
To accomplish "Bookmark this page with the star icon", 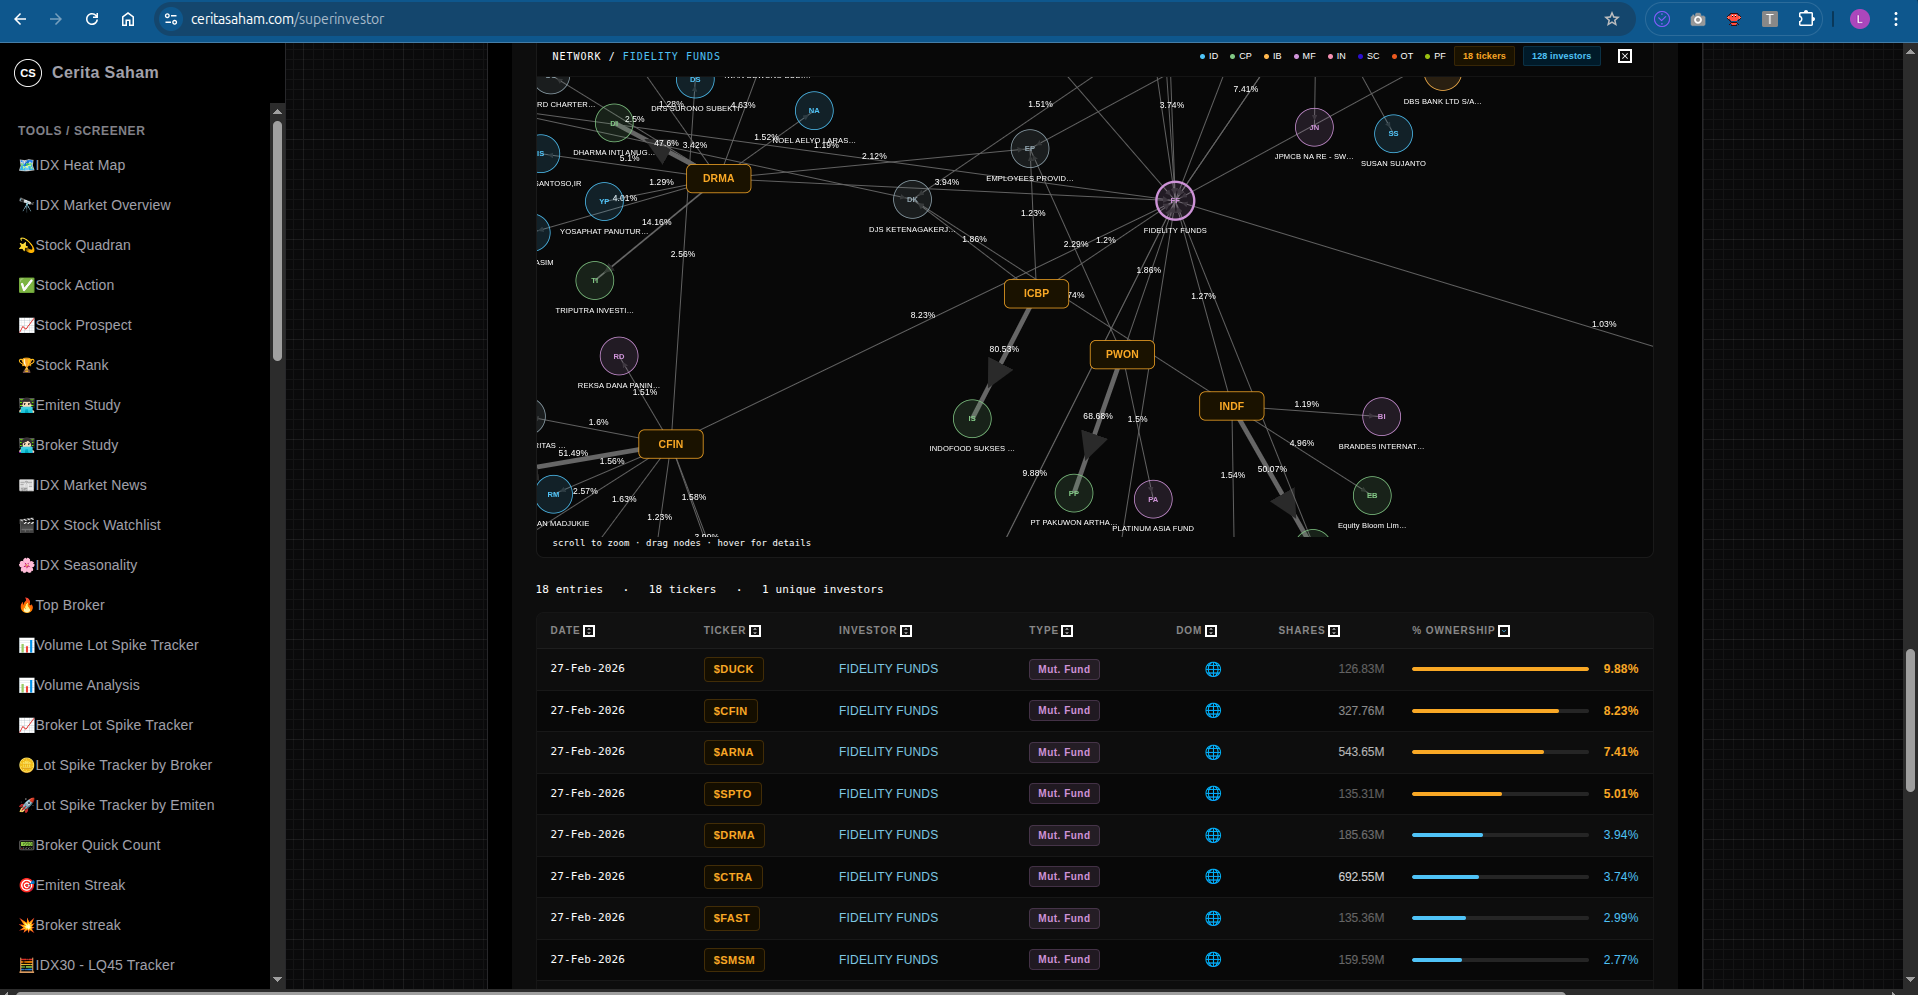I will click(1612, 19).
